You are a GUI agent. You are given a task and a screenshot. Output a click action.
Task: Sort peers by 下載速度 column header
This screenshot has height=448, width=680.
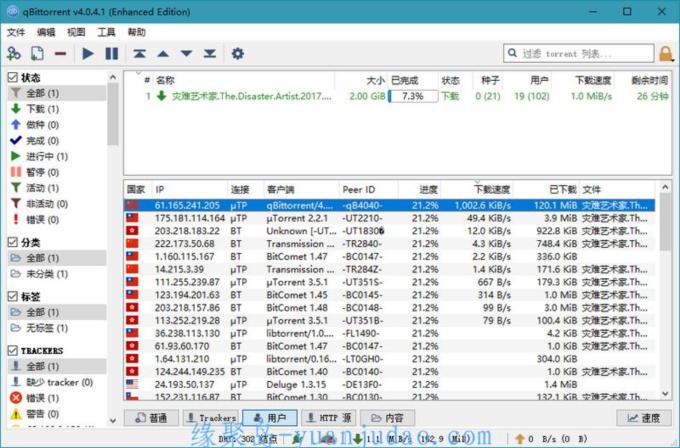(476, 190)
